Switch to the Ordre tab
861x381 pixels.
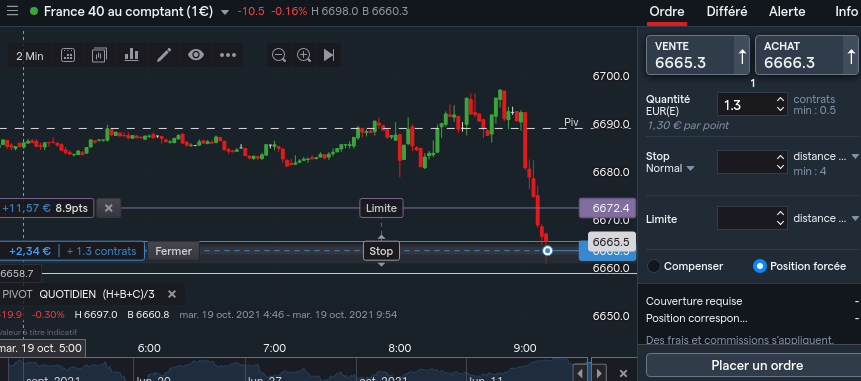click(667, 12)
